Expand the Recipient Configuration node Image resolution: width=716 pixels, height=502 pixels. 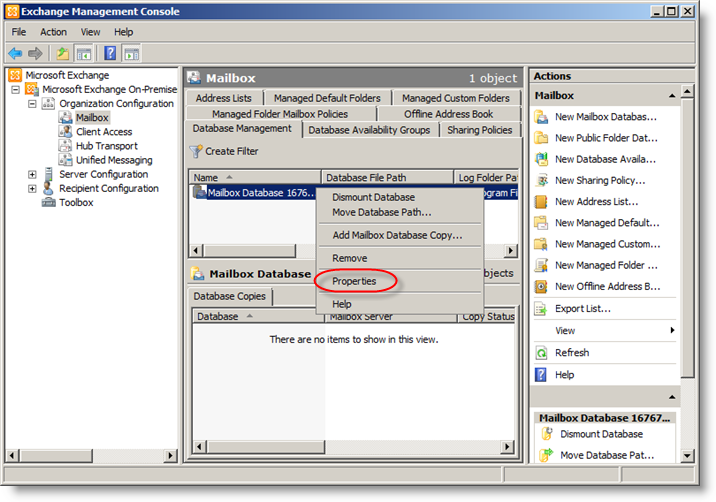click(x=32, y=189)
